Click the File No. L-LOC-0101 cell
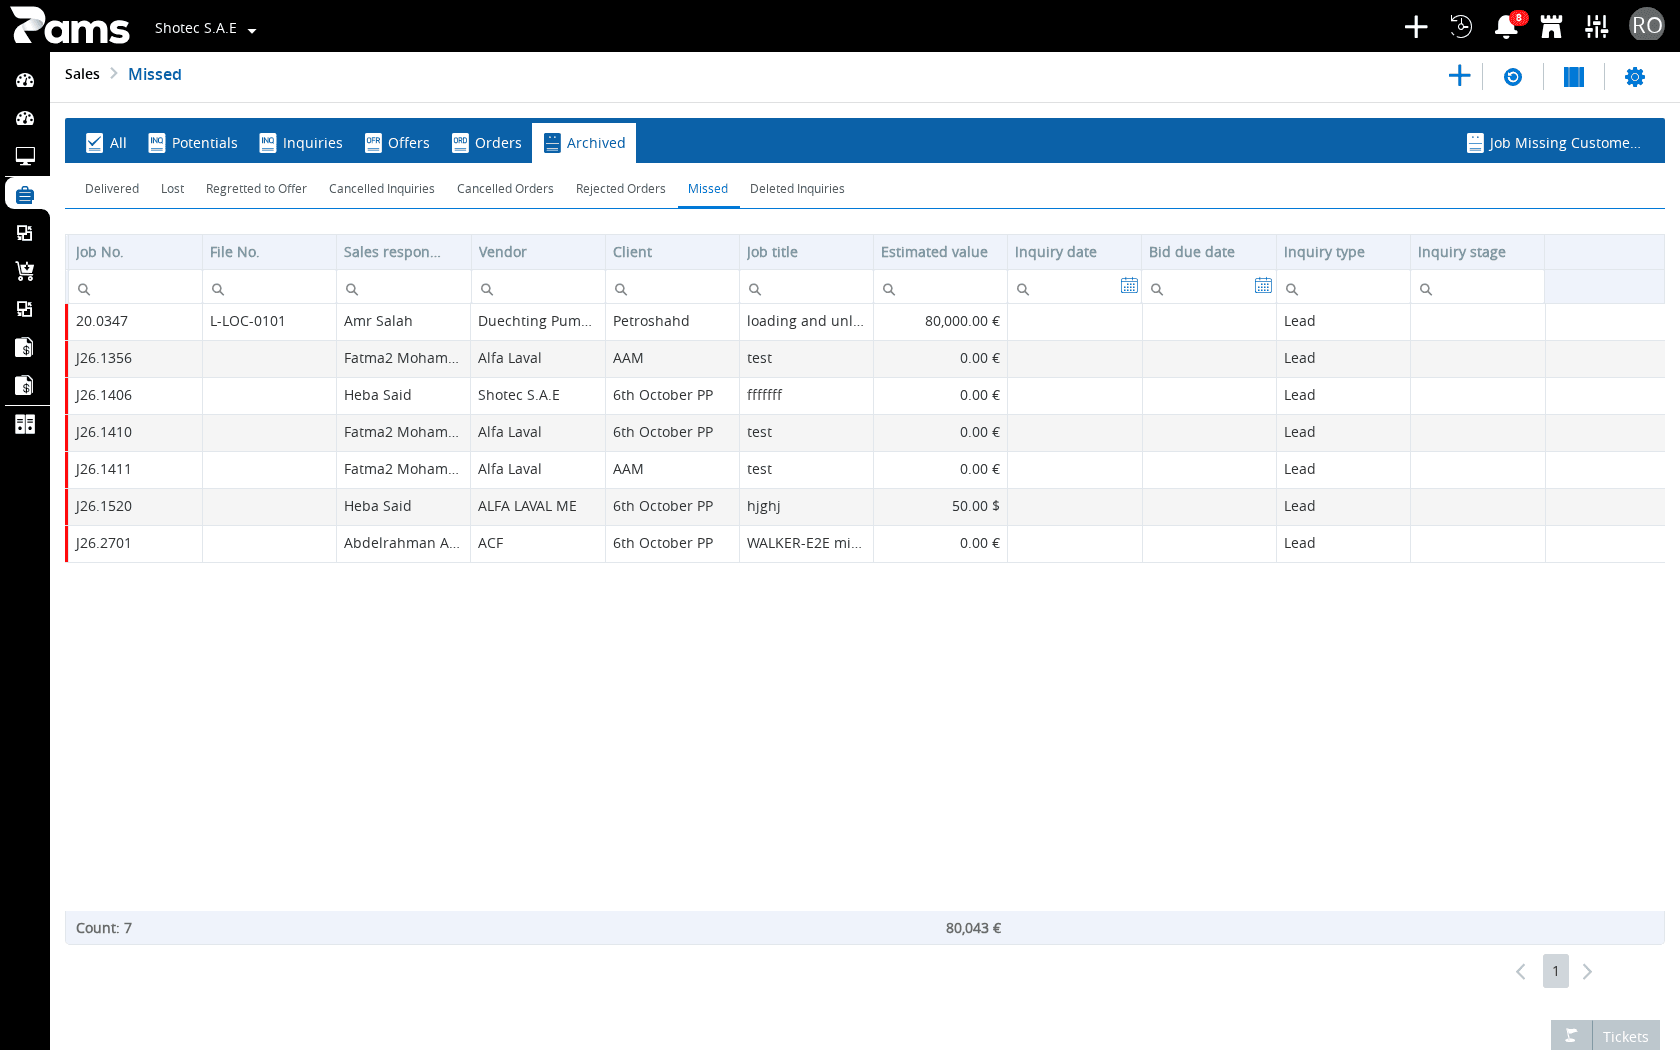The image size is (1680, 1050). point(269,321)
